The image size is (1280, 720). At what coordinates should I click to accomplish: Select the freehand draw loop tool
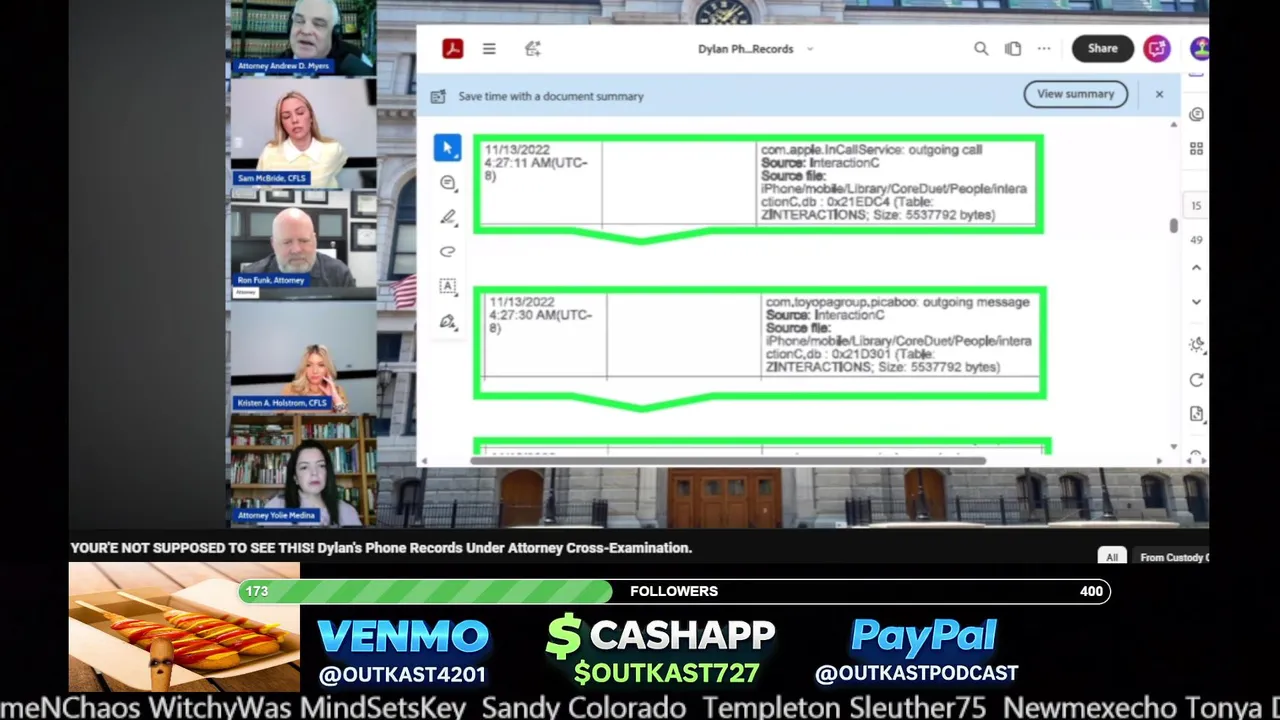point(447,251)
